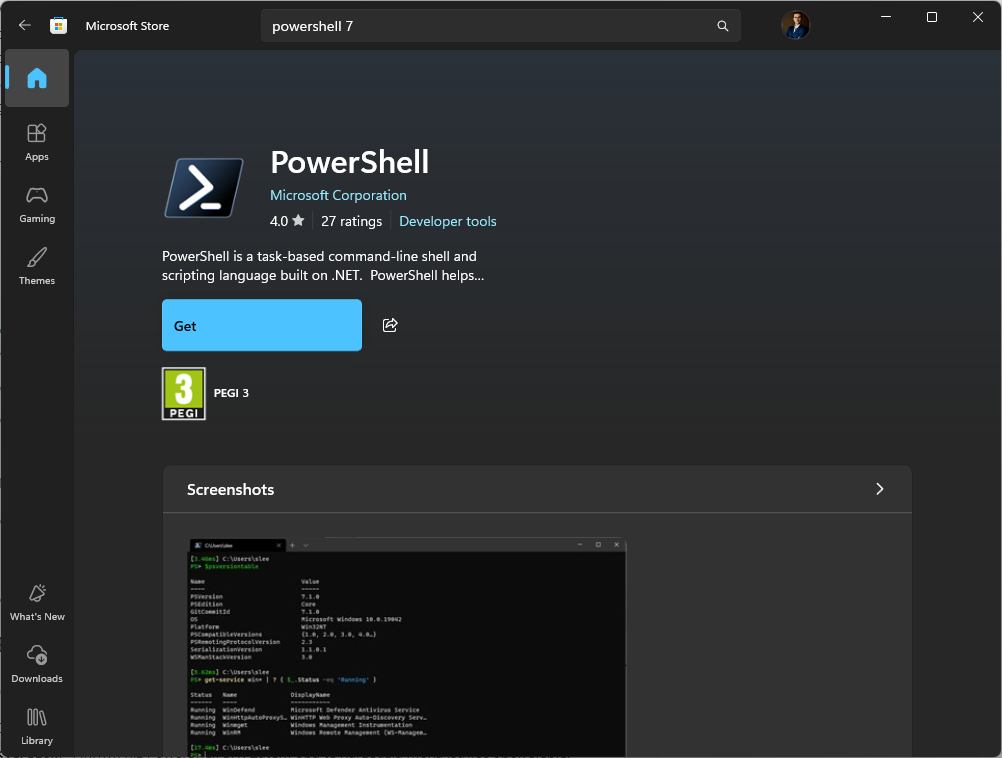1002x758 pixels.
Task: Click the PowerShell app logo
Action: click(203, 187)
